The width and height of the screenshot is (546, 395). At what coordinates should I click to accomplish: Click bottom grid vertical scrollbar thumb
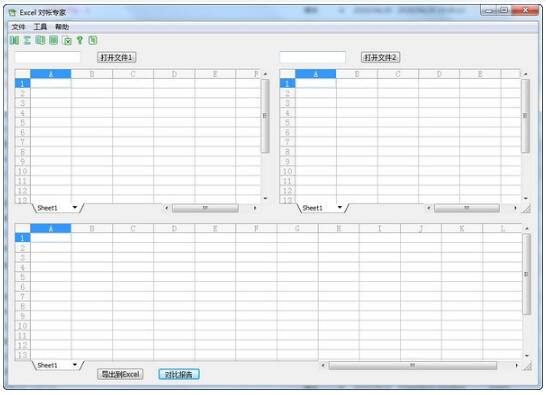point(526,274)
